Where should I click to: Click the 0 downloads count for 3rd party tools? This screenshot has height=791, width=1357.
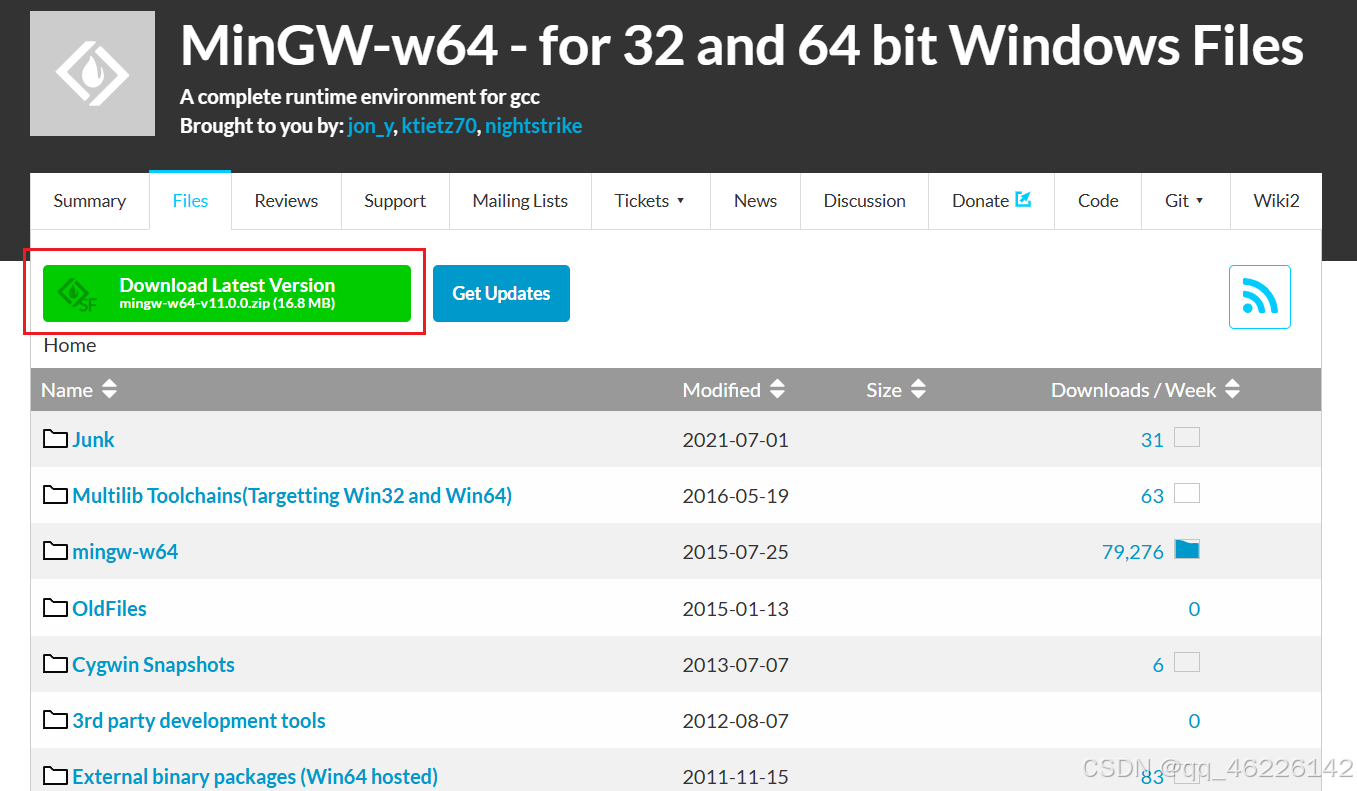click(x=1194, y=721)
